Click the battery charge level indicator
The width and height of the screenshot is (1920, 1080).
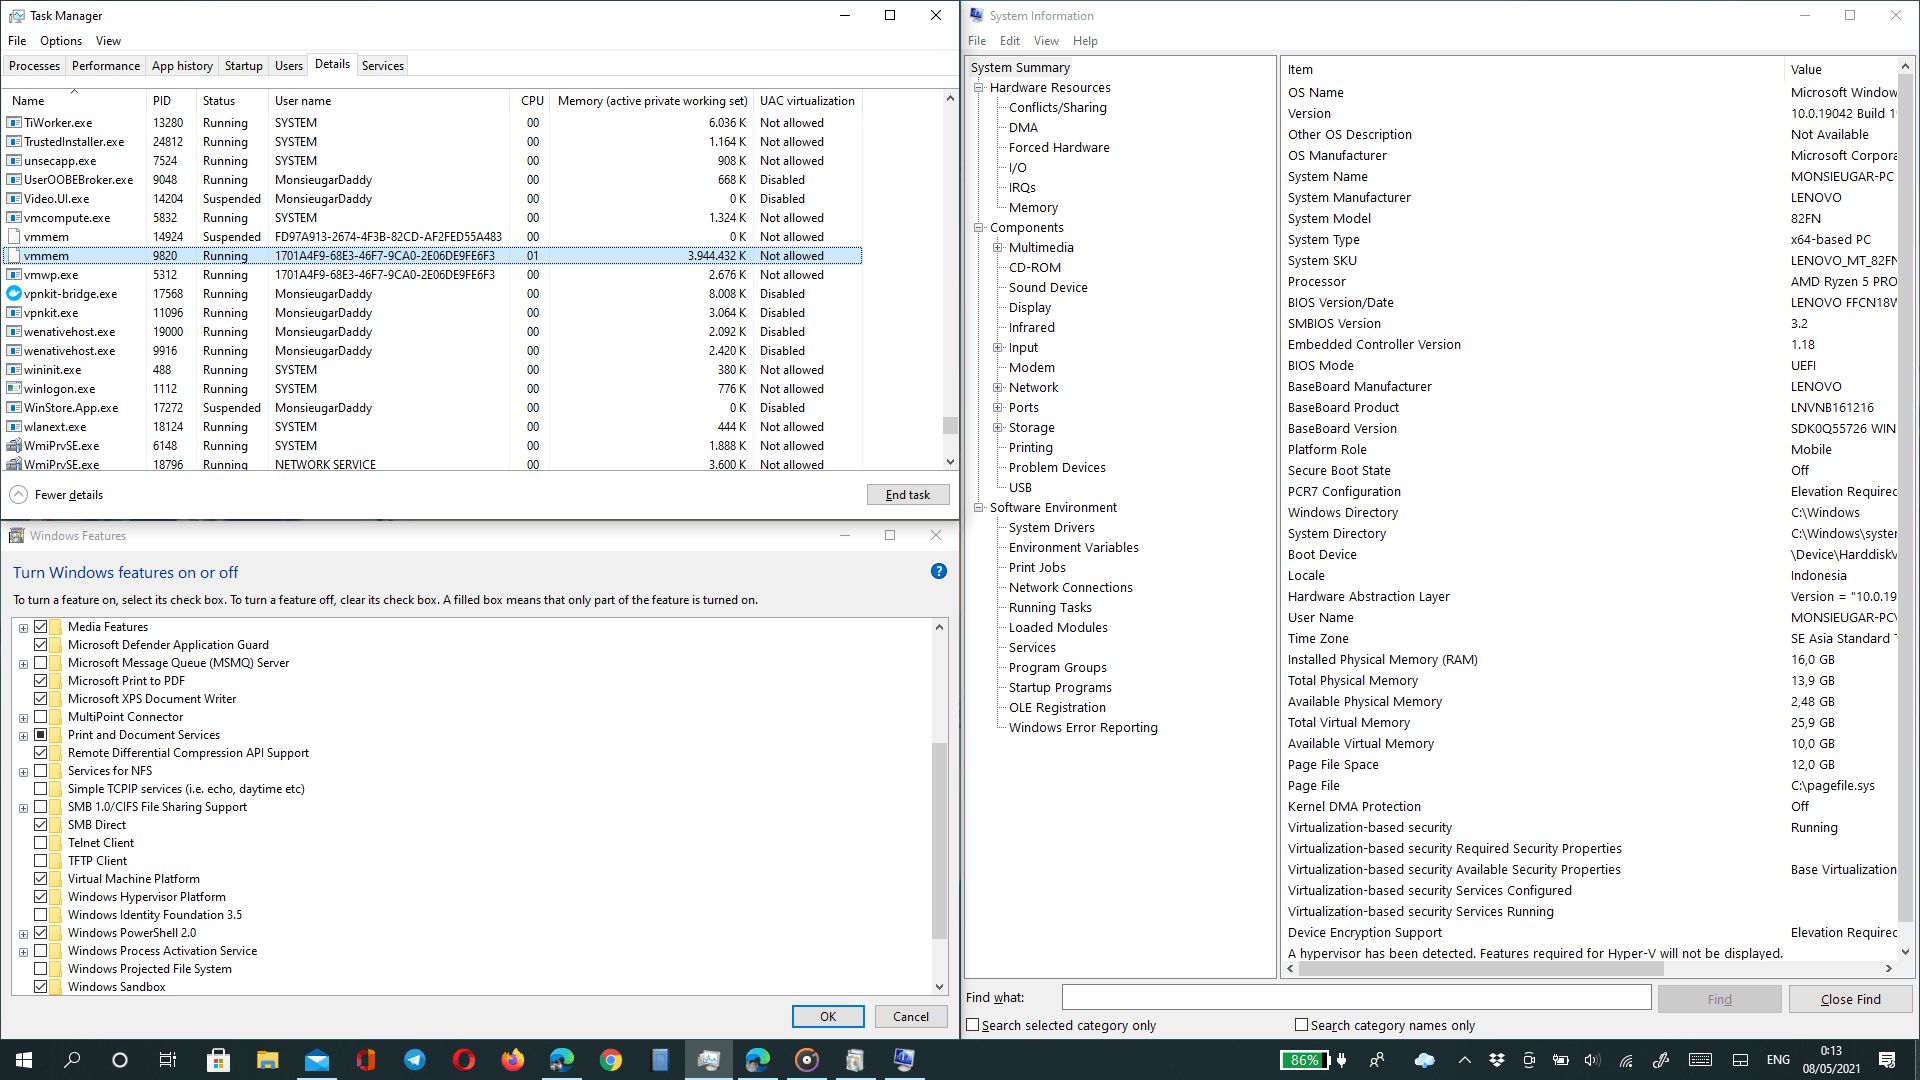(1304, 1060)
